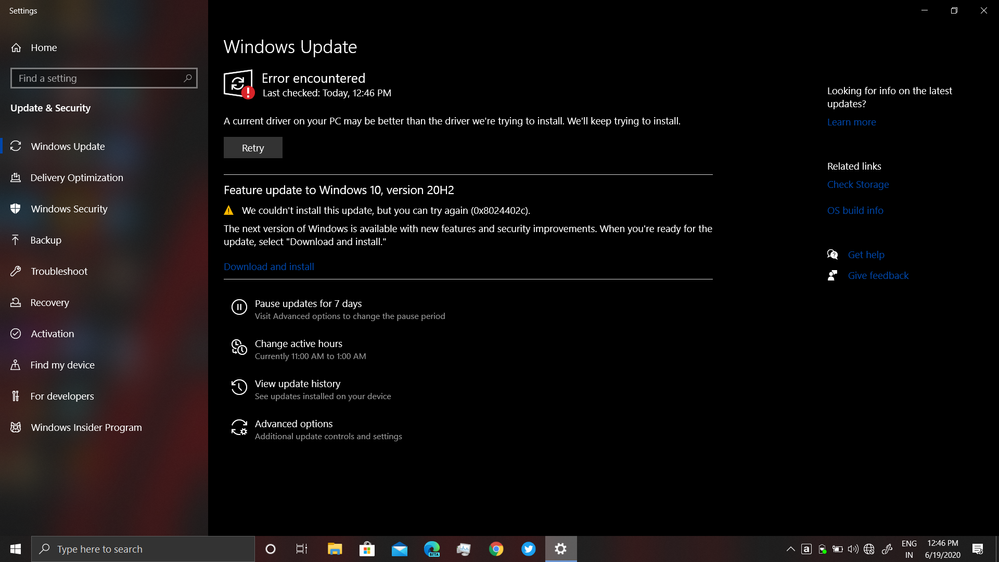Click the Find a setting search box
Viewport: 999px width, 562px height.
(104, 78)
